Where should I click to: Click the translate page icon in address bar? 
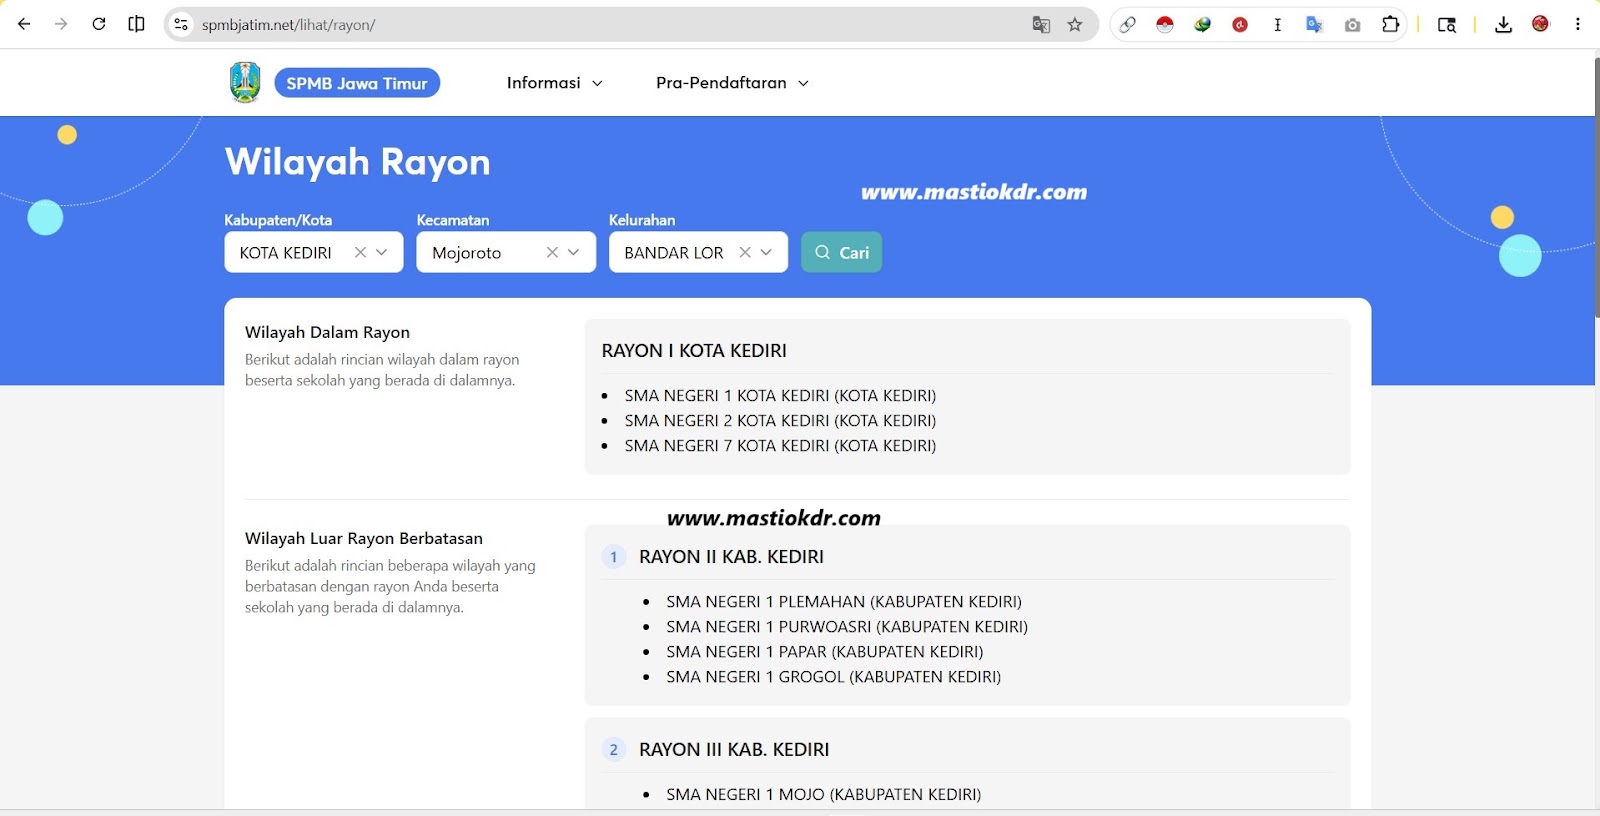(x=1041, y=25)
